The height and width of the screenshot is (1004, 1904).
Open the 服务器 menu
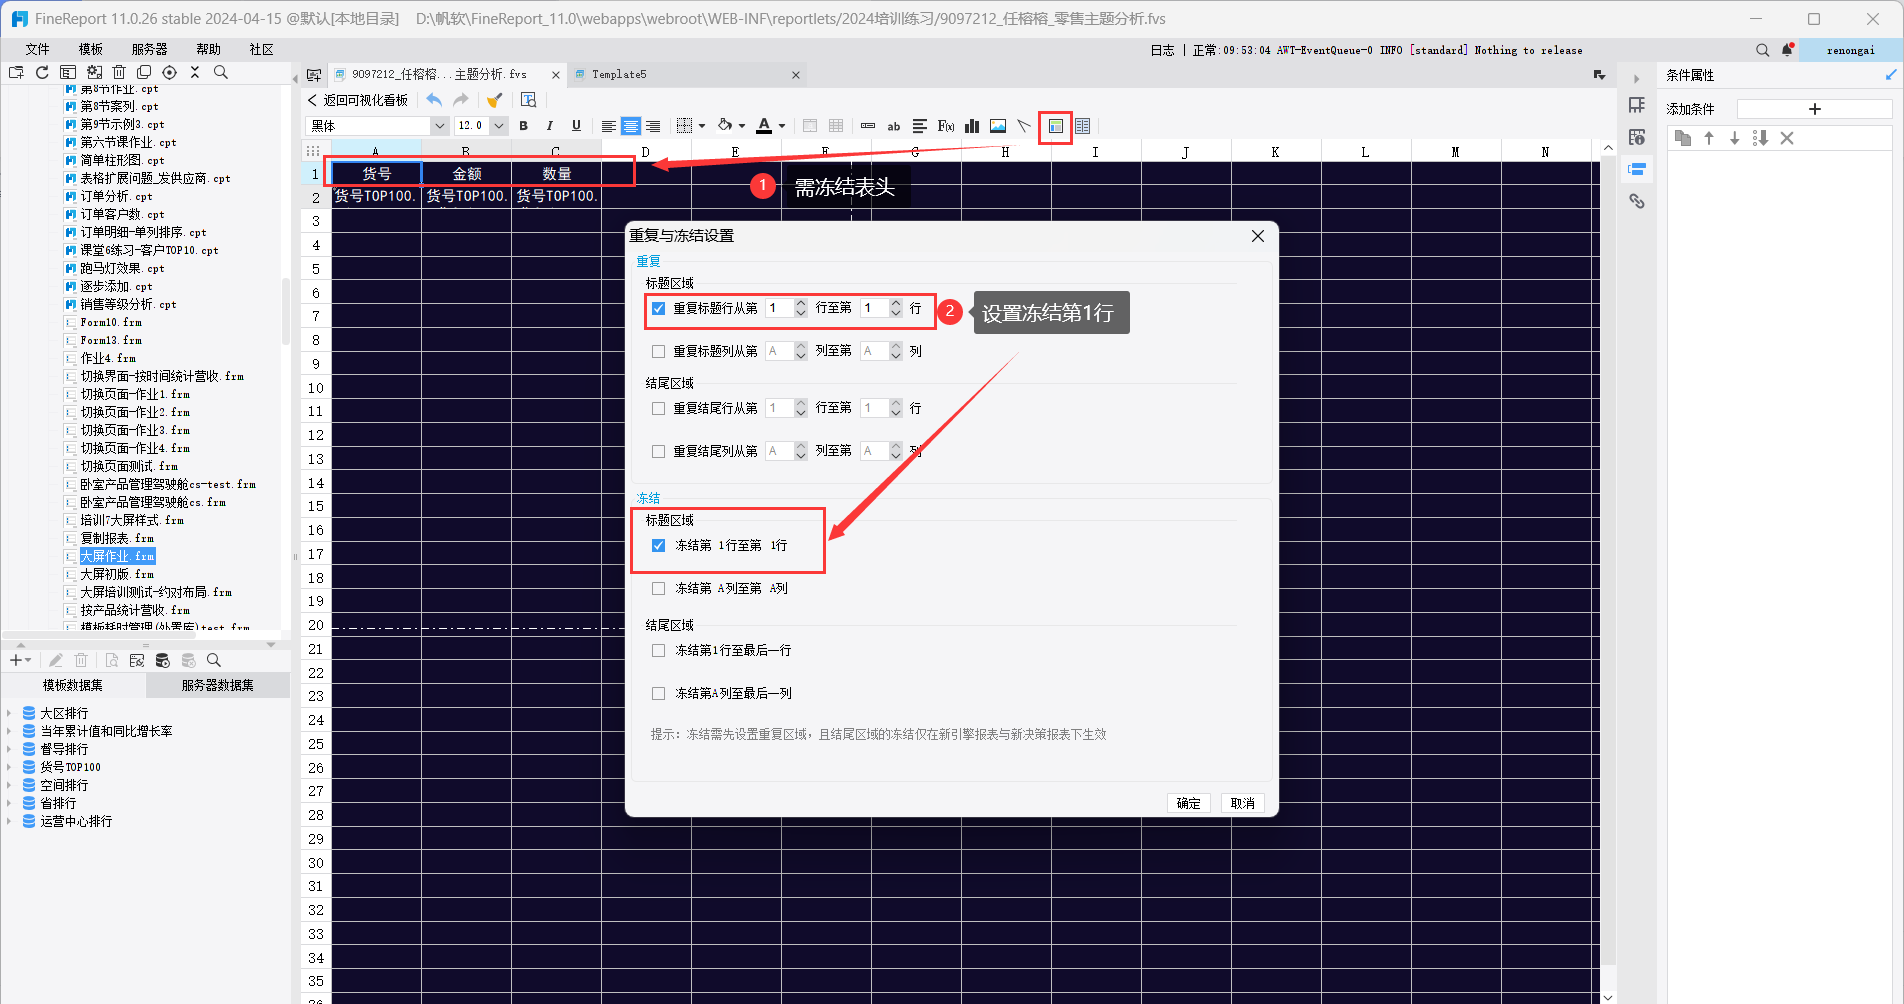tap(150, 49)
